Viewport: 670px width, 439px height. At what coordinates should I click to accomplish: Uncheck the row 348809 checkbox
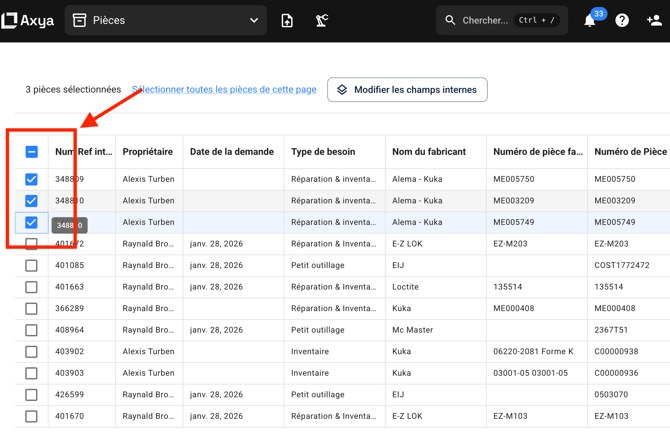[32, 179]
